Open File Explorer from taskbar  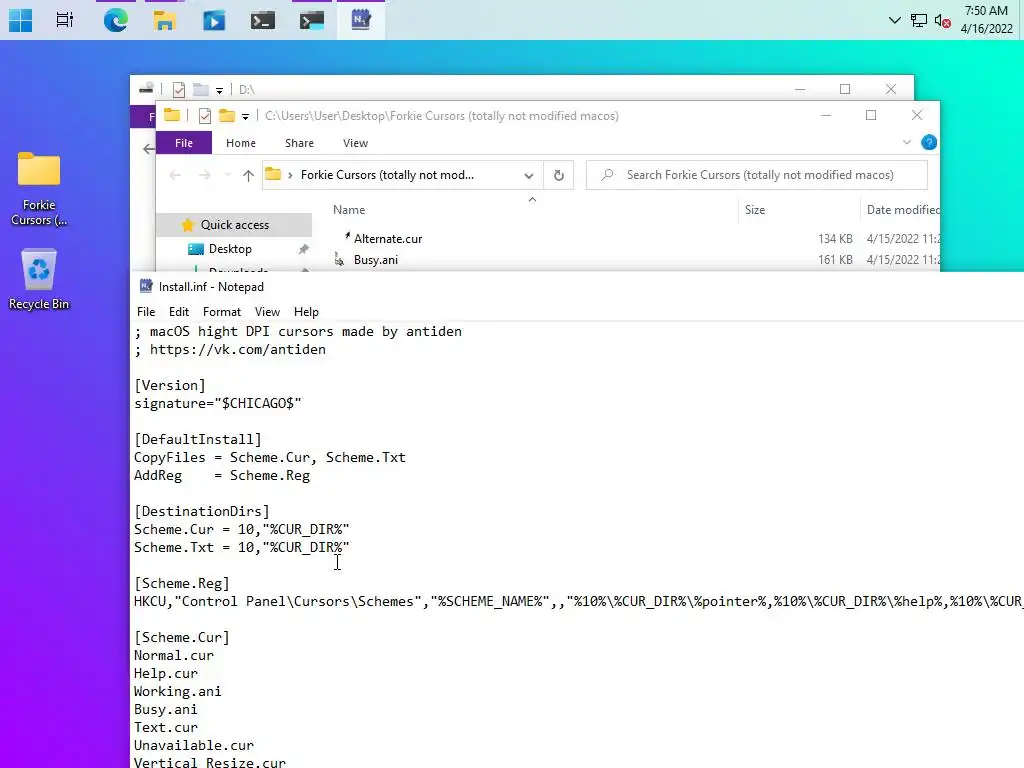(x=165, y=20)
